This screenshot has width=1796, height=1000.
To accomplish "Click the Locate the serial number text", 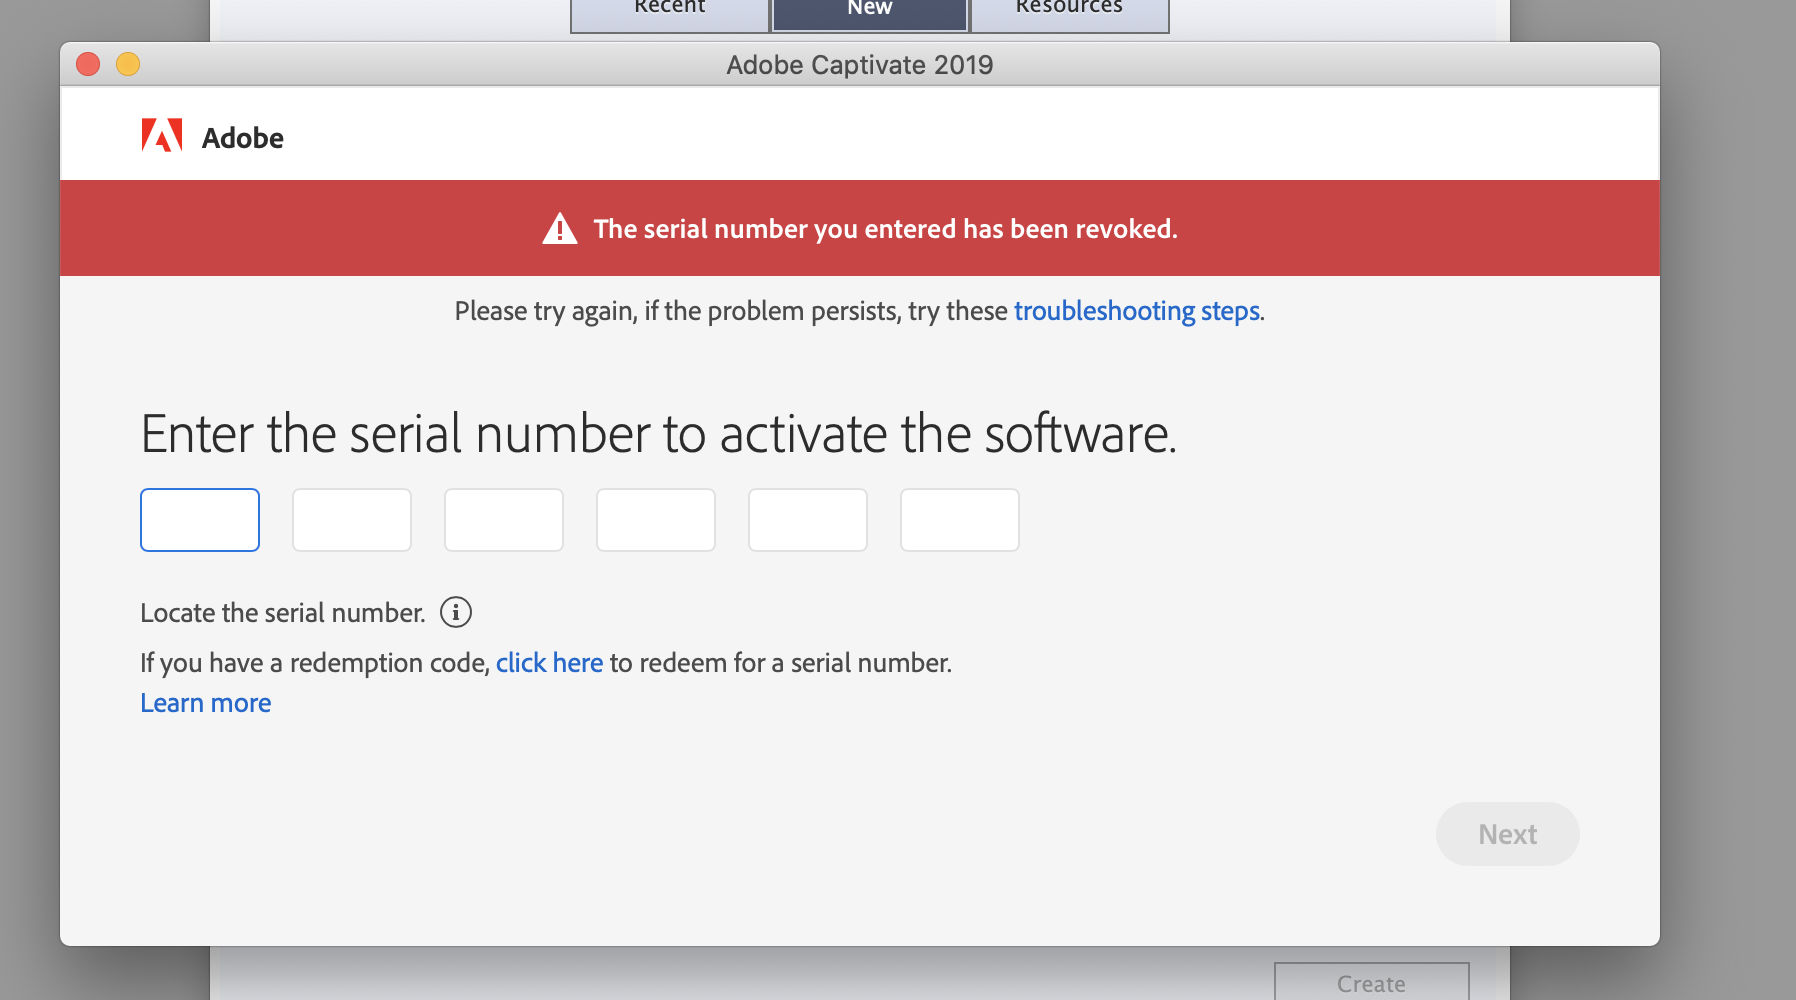I will pyautogui.click(x=283, y=613).
